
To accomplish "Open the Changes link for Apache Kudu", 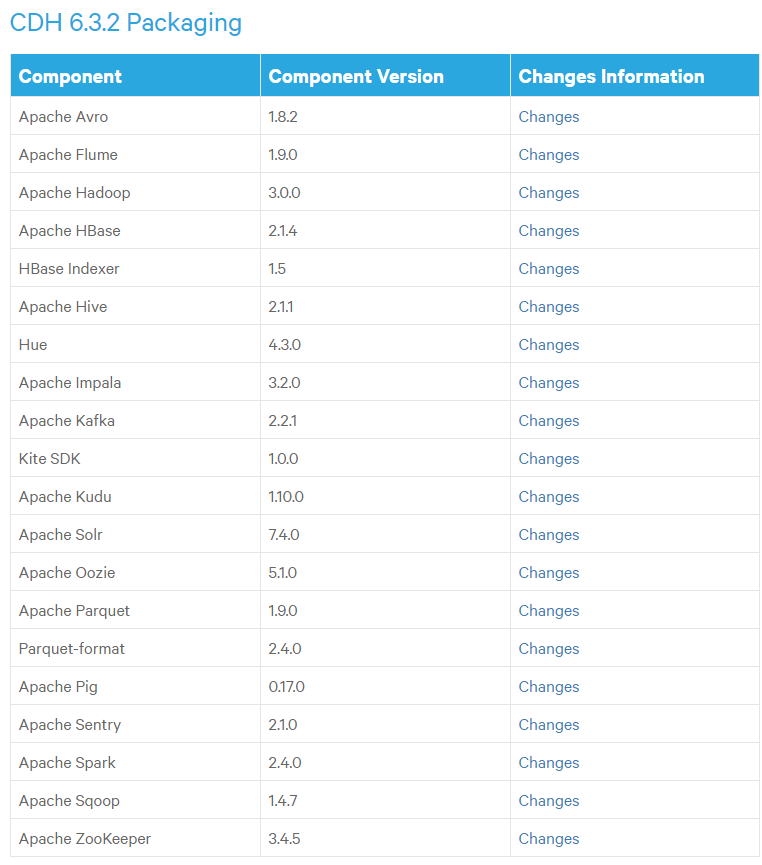I will 548,498.
